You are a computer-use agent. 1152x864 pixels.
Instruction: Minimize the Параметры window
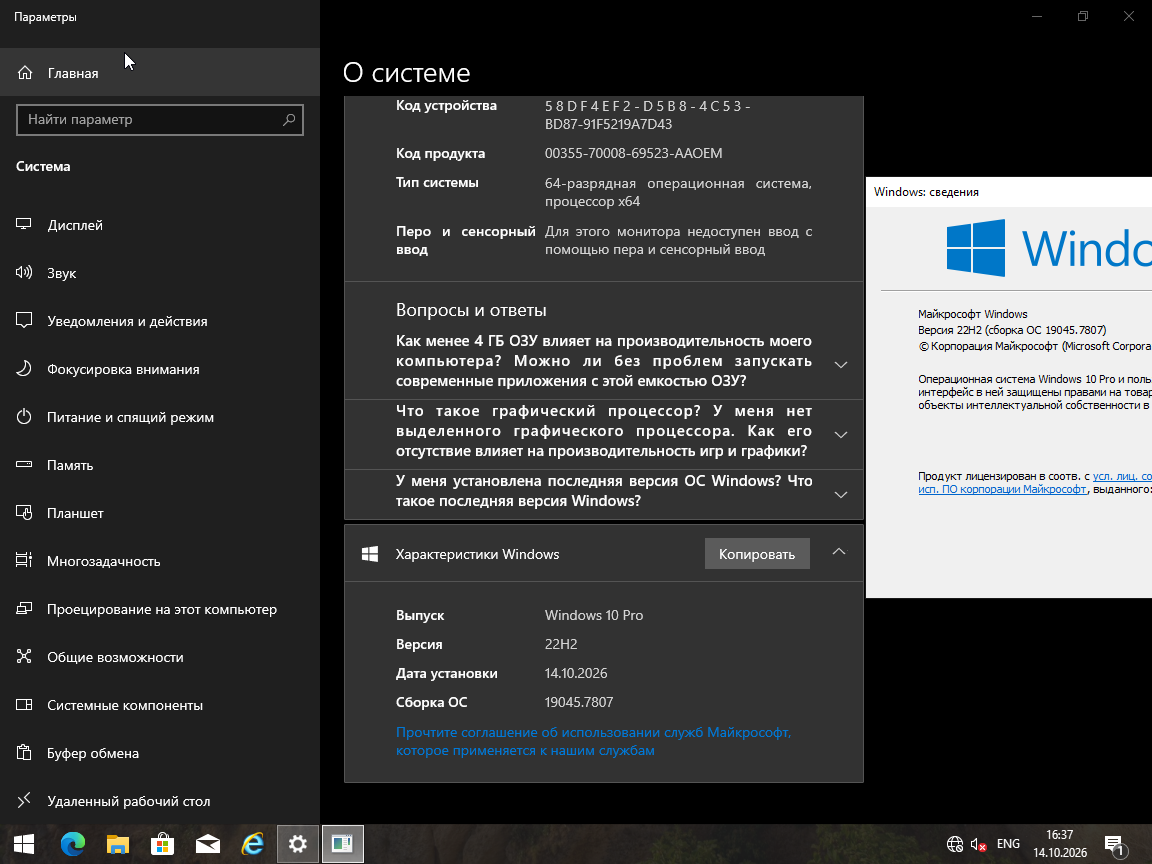coord(1037,16)
